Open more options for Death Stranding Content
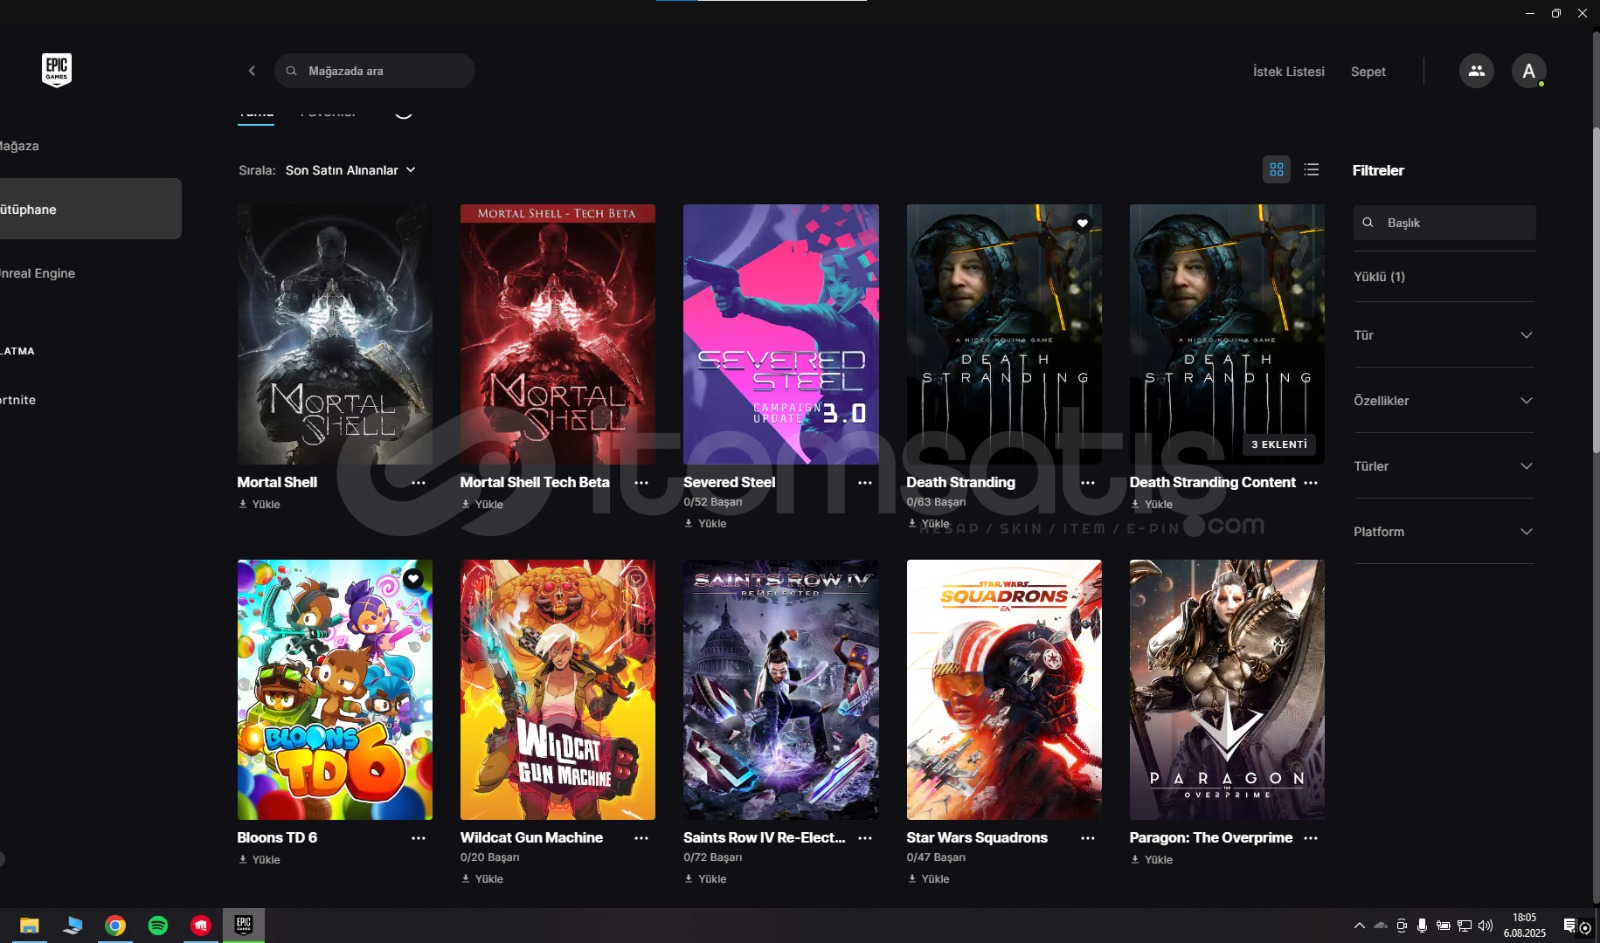The width and height of the screenshot is (1600, 943). pyautogui.click(x=1311, y=483)
